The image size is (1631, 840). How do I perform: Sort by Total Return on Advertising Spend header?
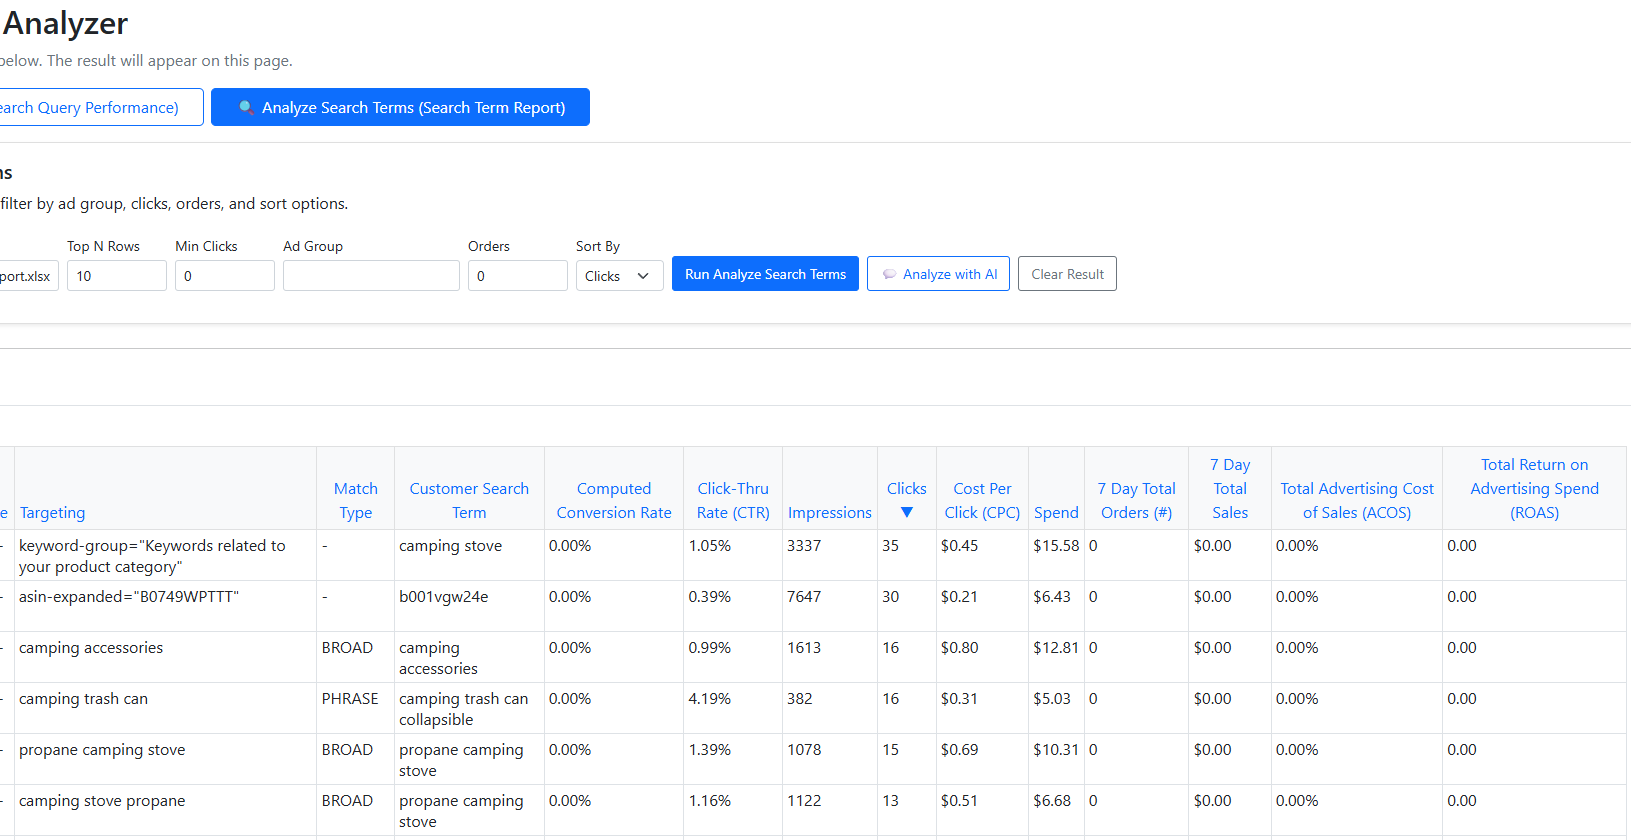1534,488
